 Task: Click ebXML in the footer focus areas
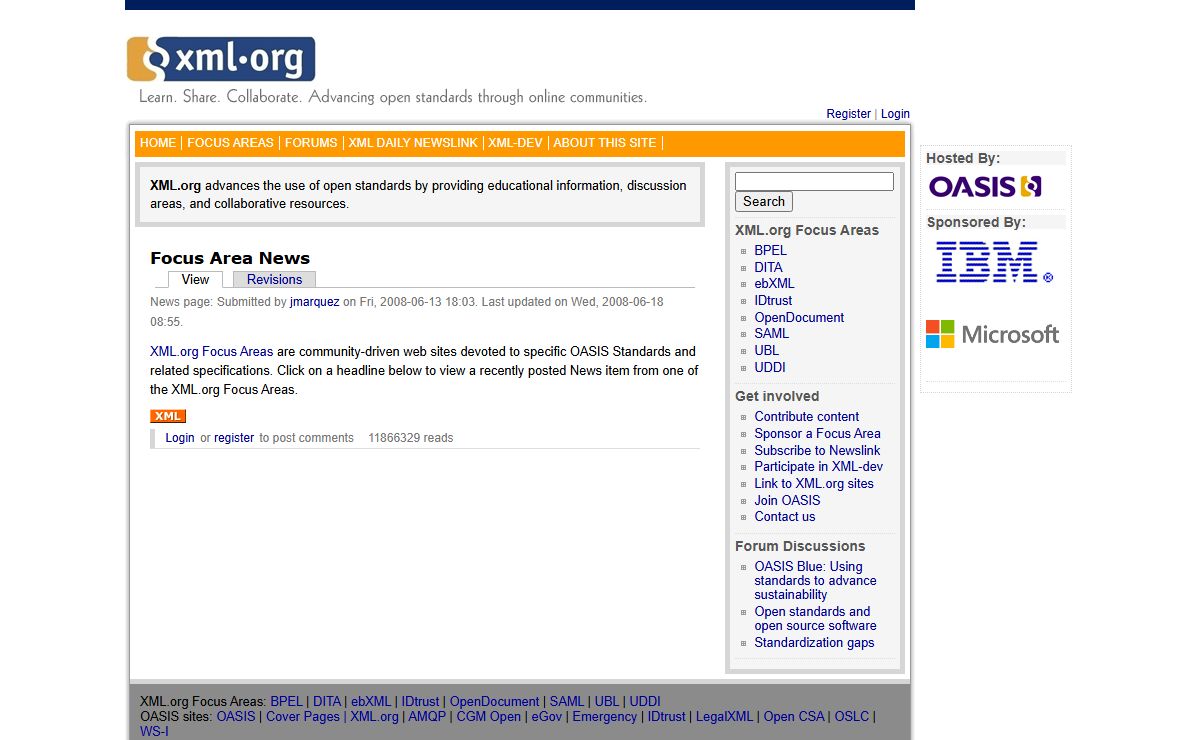coord(371,702)
